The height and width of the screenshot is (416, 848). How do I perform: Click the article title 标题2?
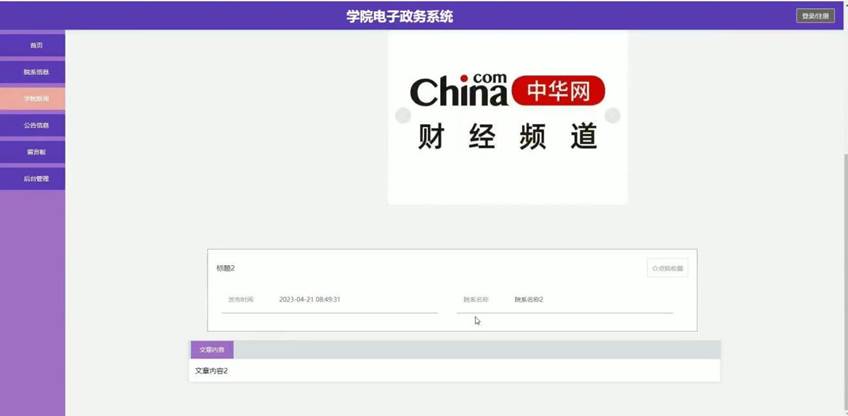point(226,268)
